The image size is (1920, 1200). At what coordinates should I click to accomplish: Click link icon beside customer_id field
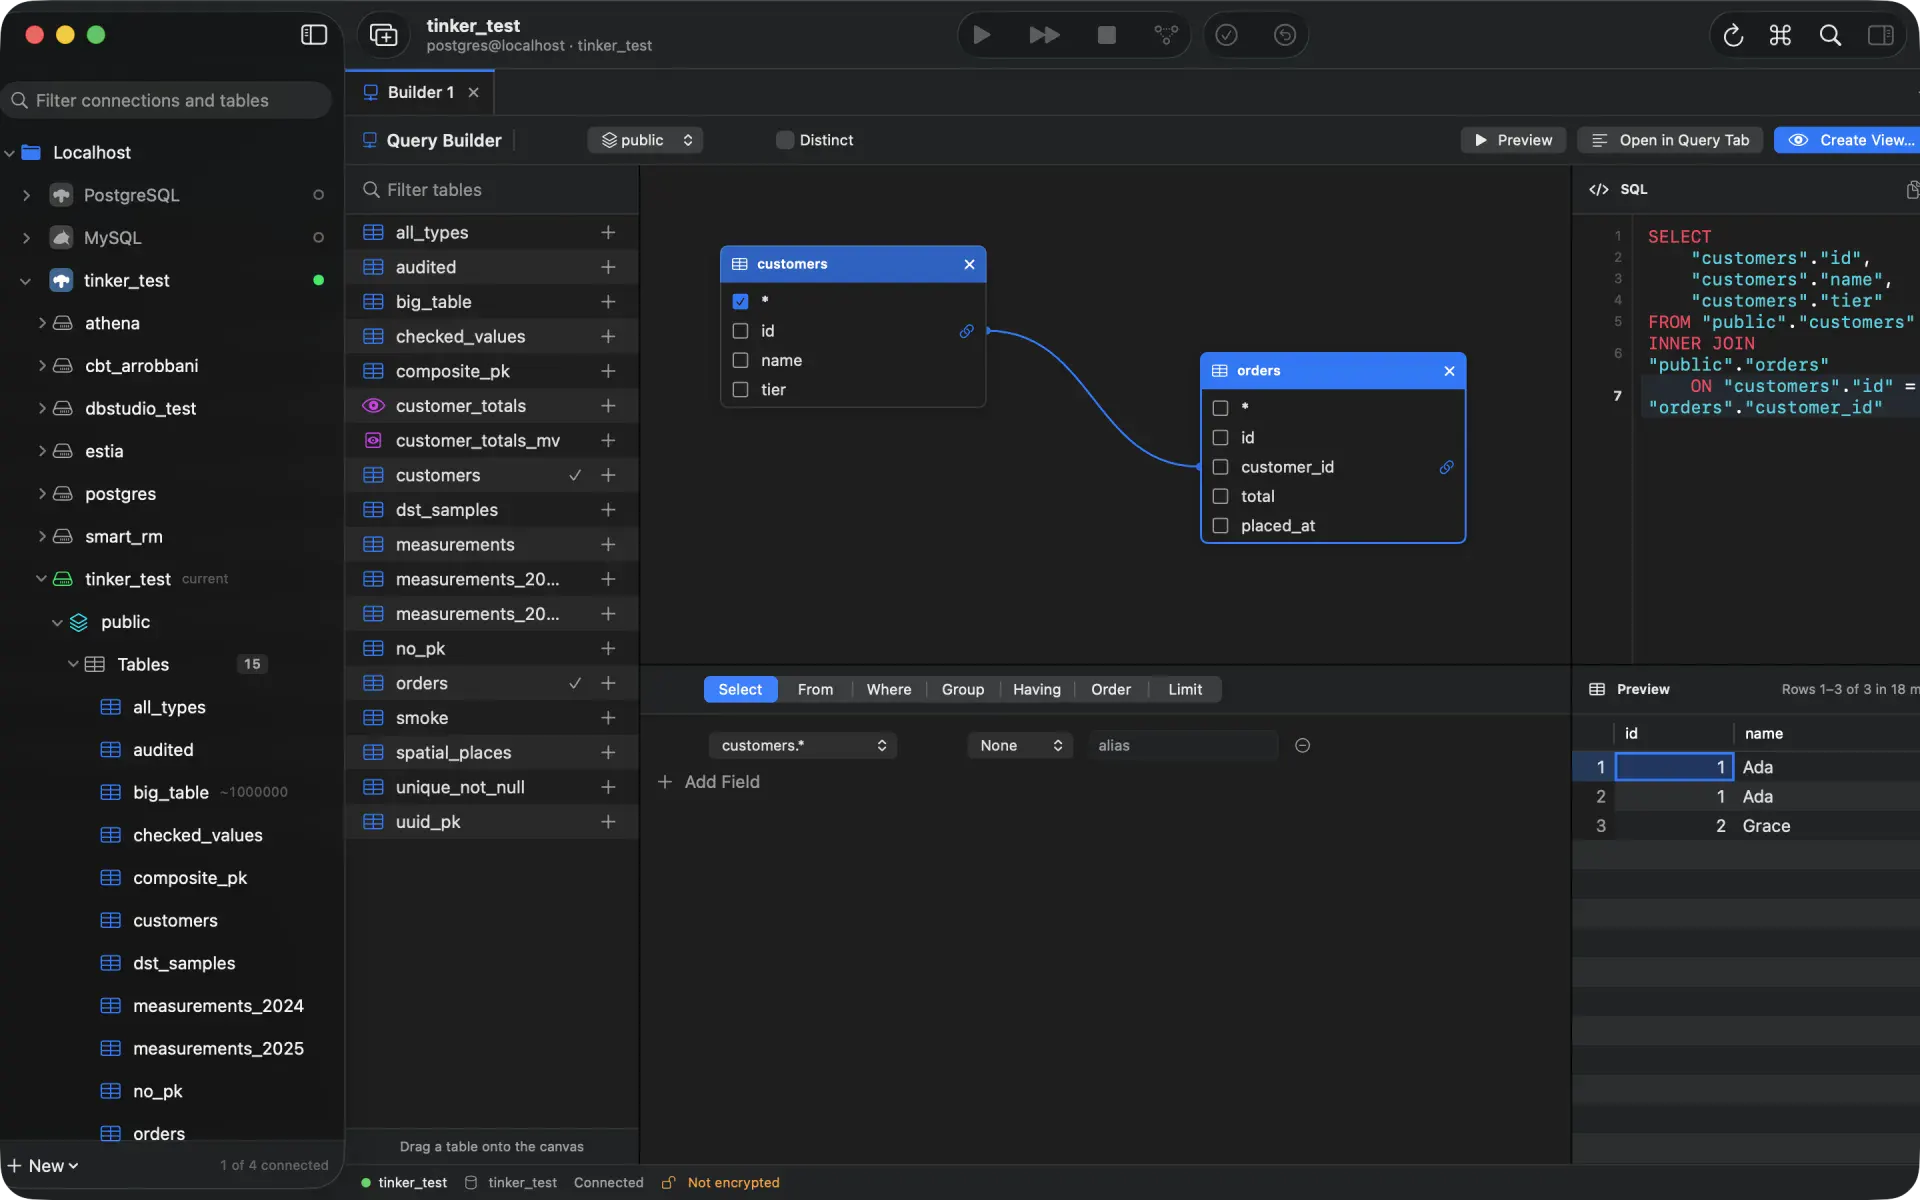[1446, 467]
